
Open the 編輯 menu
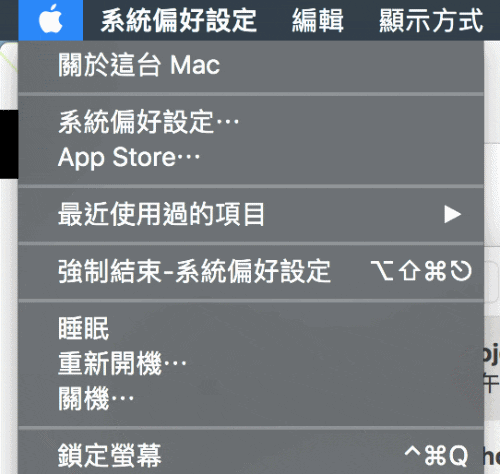pos(318,21)
